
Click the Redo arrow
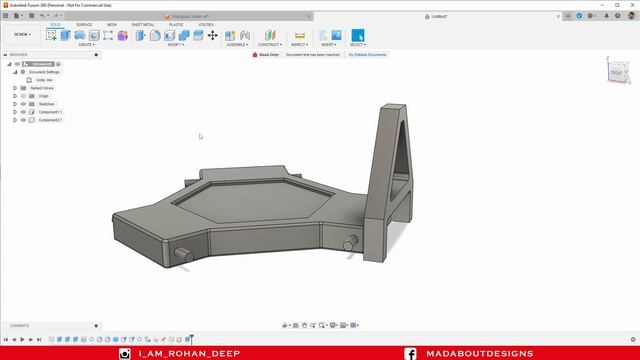[56, 16]
